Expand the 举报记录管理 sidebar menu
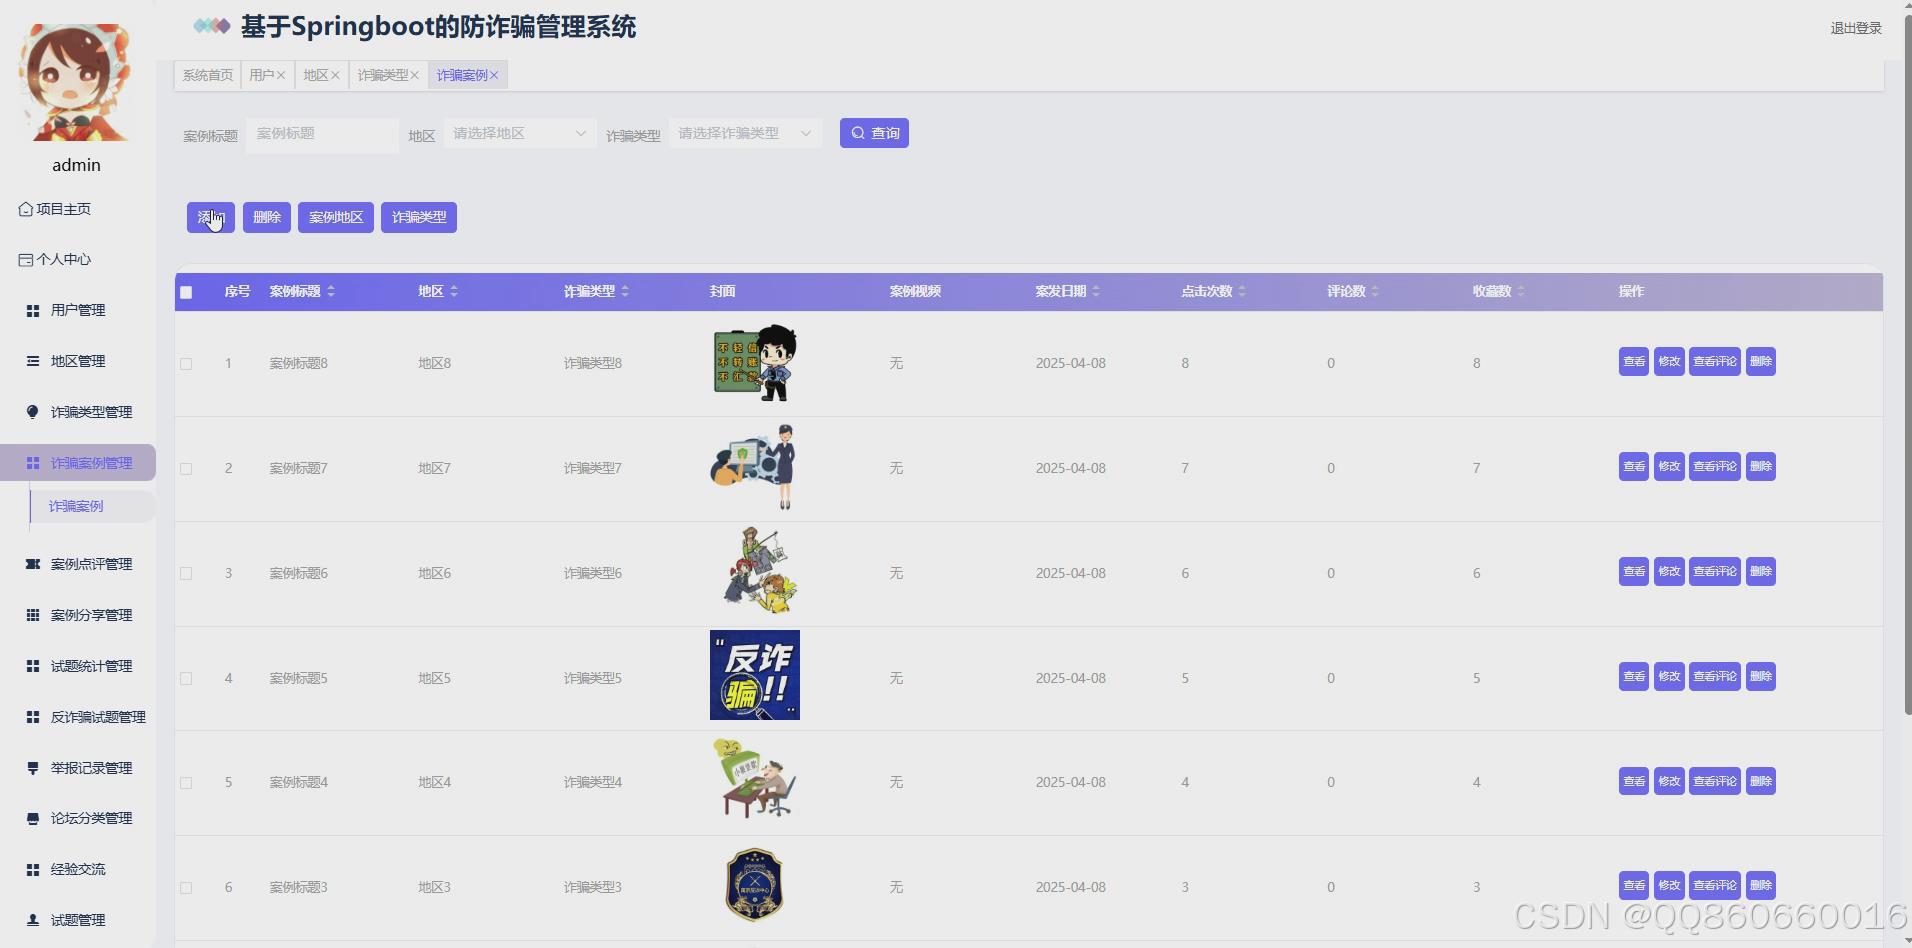This screenshot has height=948, width=1912. pyautogui.click(x=78, y=768)
